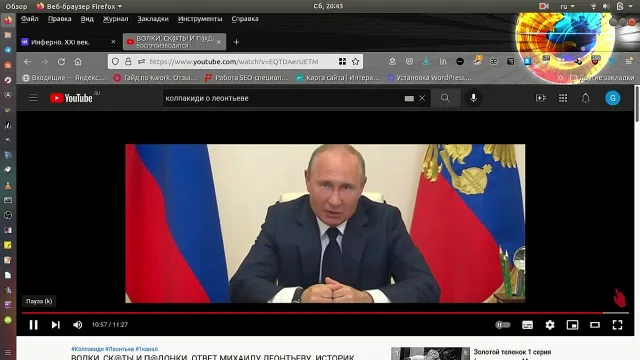
Task: Expand the hidden bookmarks chevron
Action: 560,78
